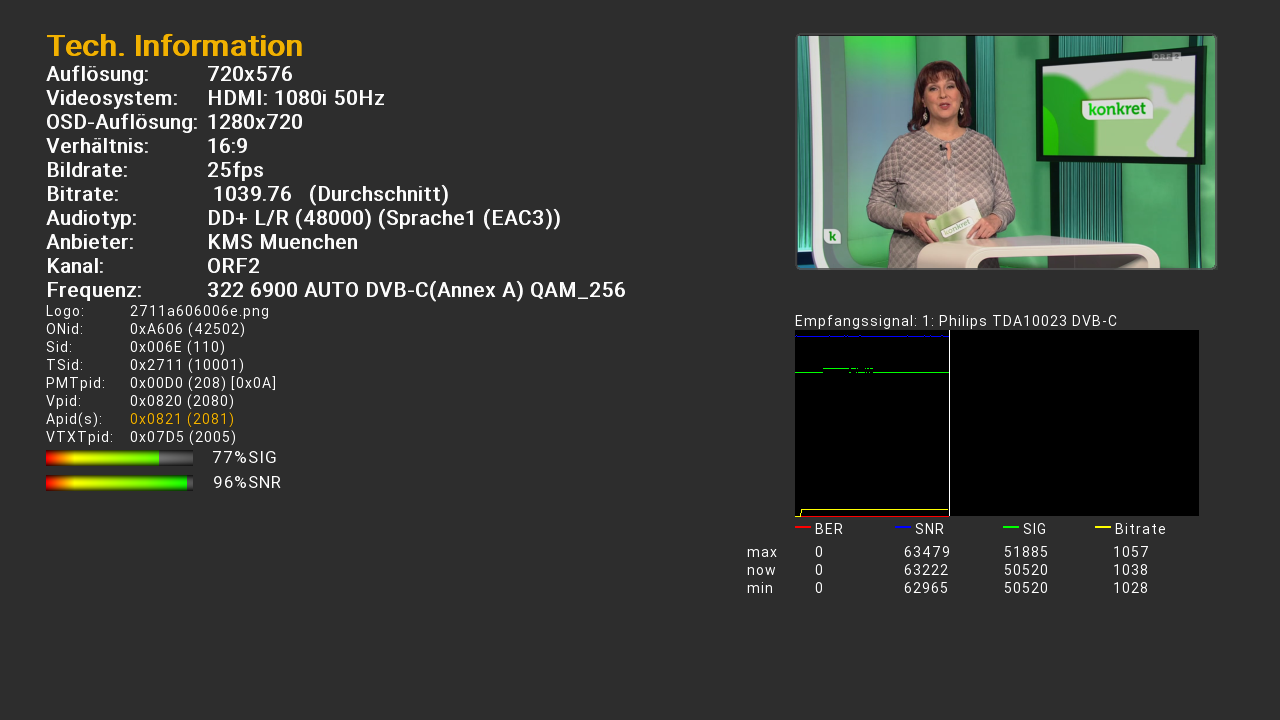Click the konkret sign in the preview
The height and width of the screenshot is (720, 1280).
[1116, 109]
